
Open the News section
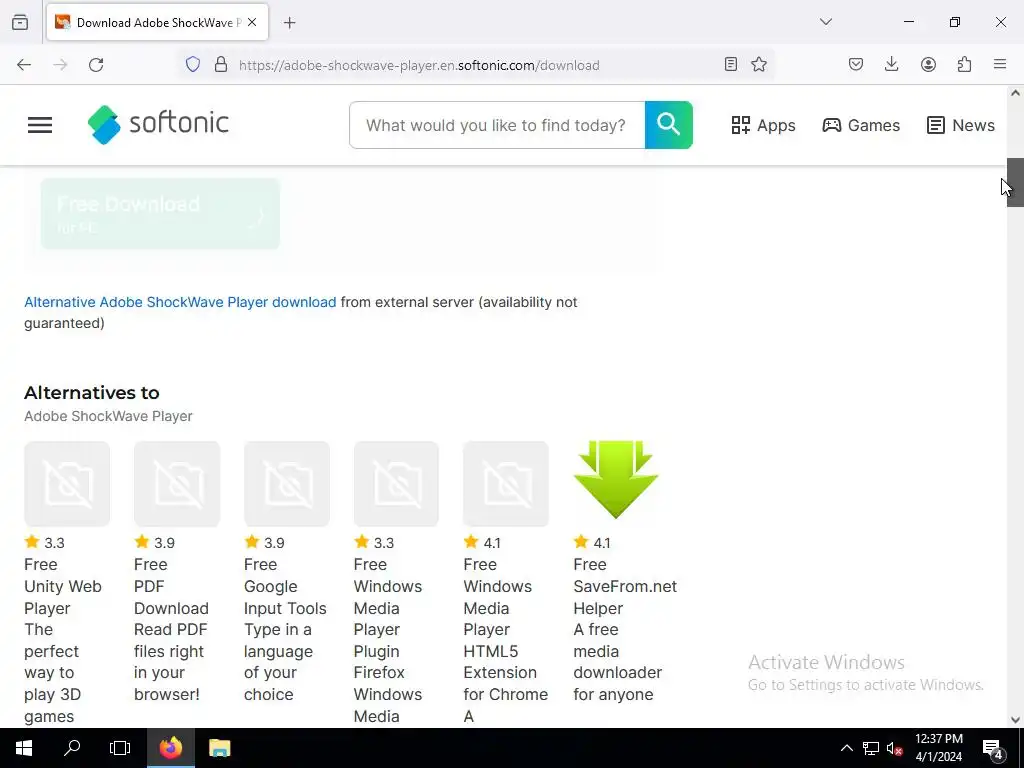(x=961, y=125)
